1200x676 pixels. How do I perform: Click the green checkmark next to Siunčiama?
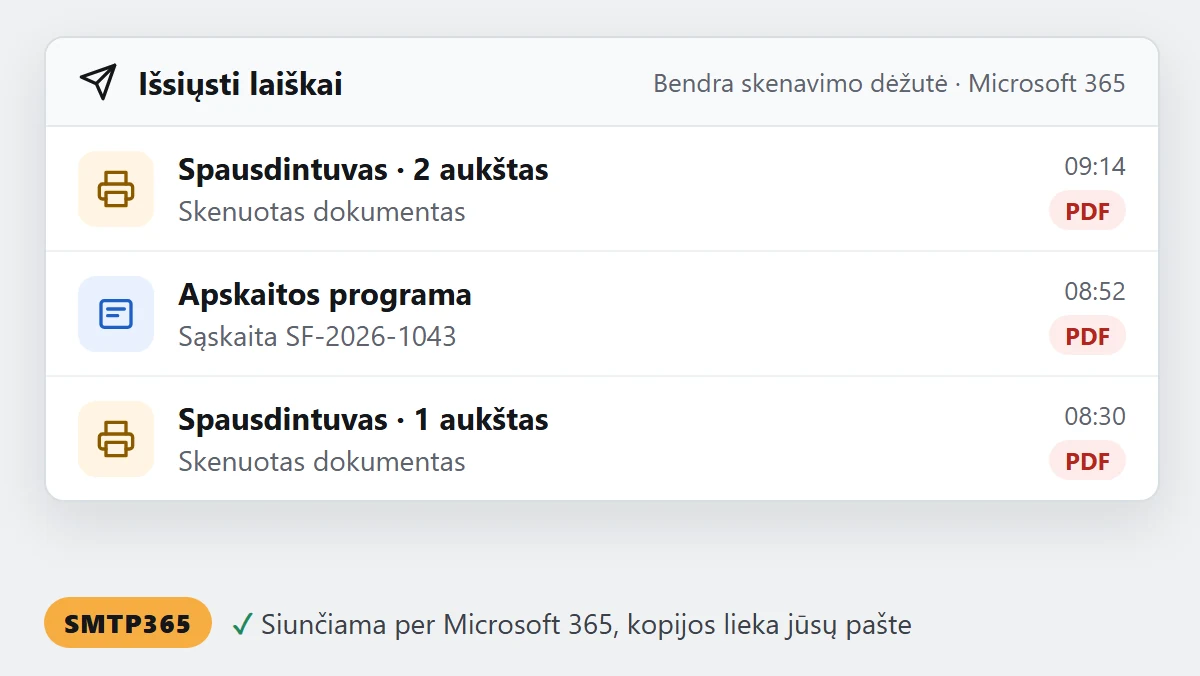coord(242,625)
